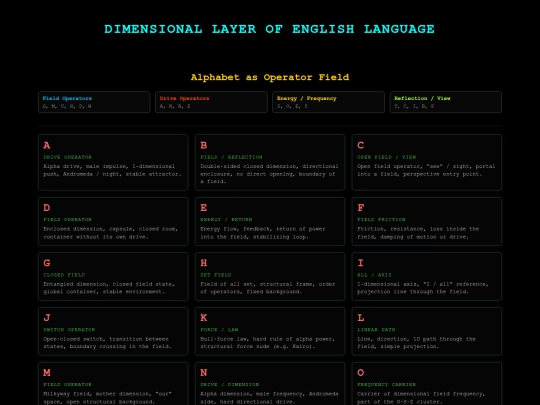540x405 pixels.
Task: Click the letter H card heading
Action: [204, 263]
